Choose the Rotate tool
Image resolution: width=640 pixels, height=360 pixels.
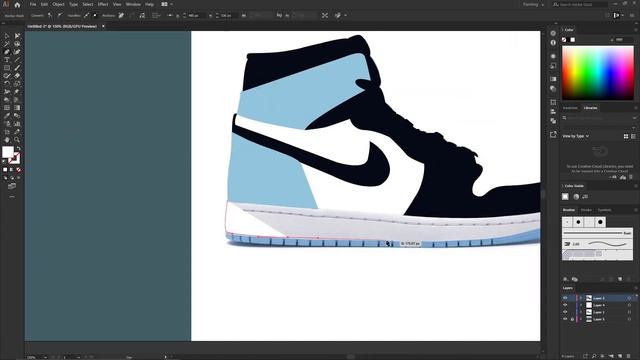(7, 84)
